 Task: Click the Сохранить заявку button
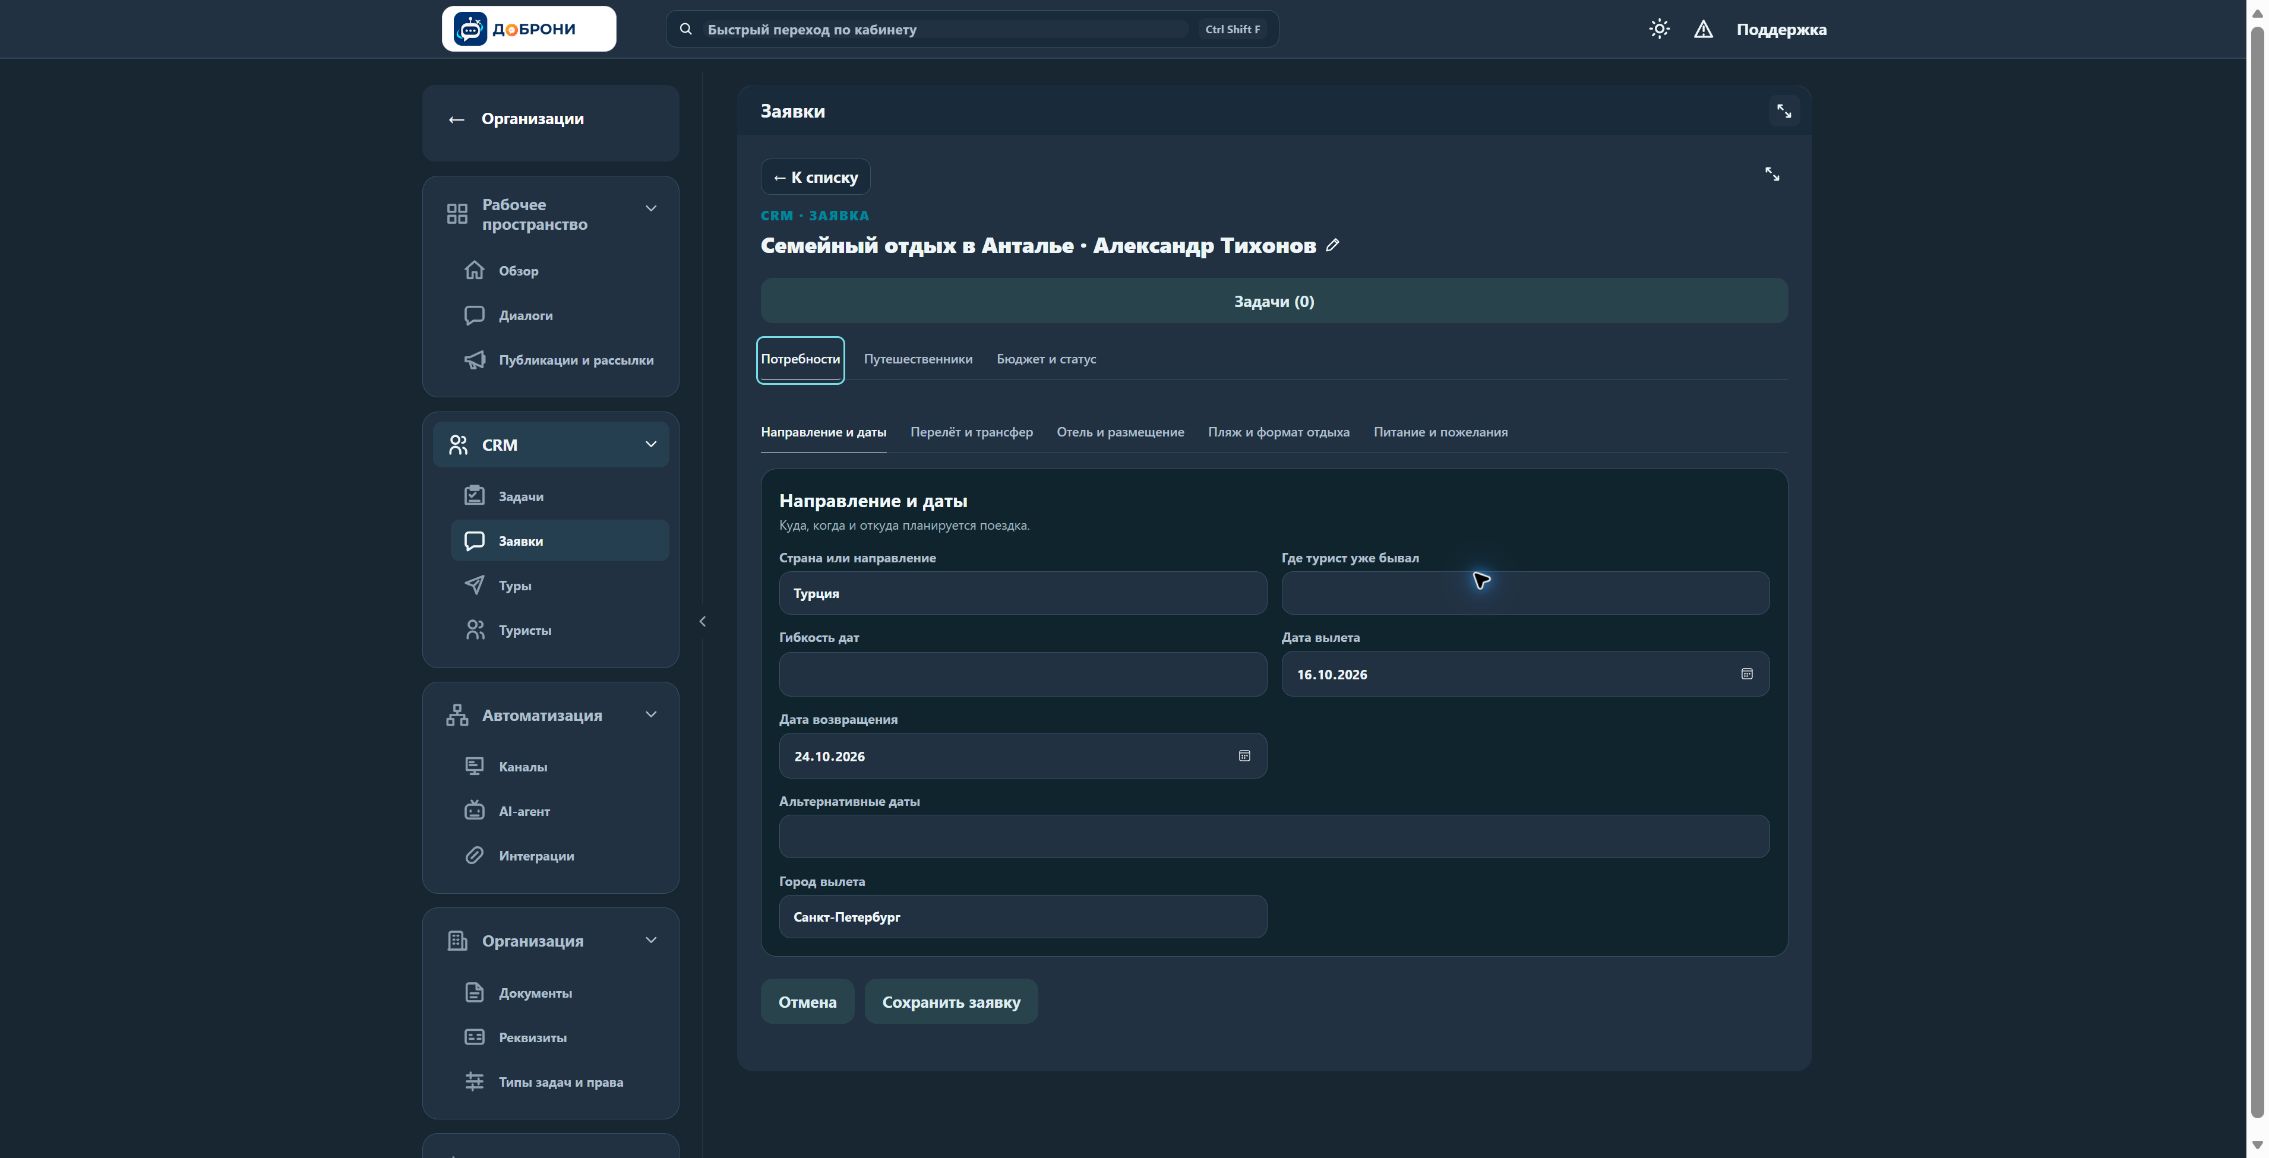tap(951, 1002)
